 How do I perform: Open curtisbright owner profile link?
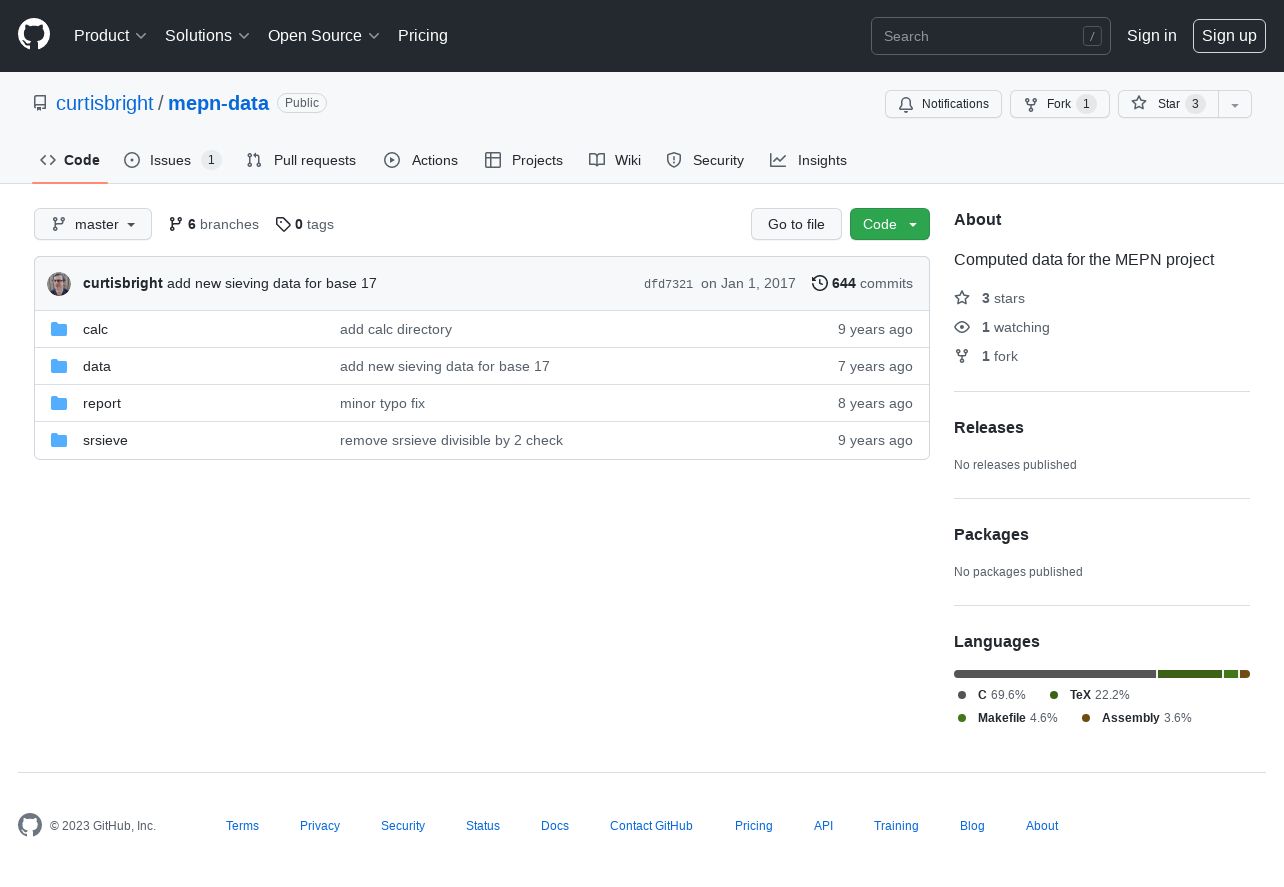(x=105, y=103)
